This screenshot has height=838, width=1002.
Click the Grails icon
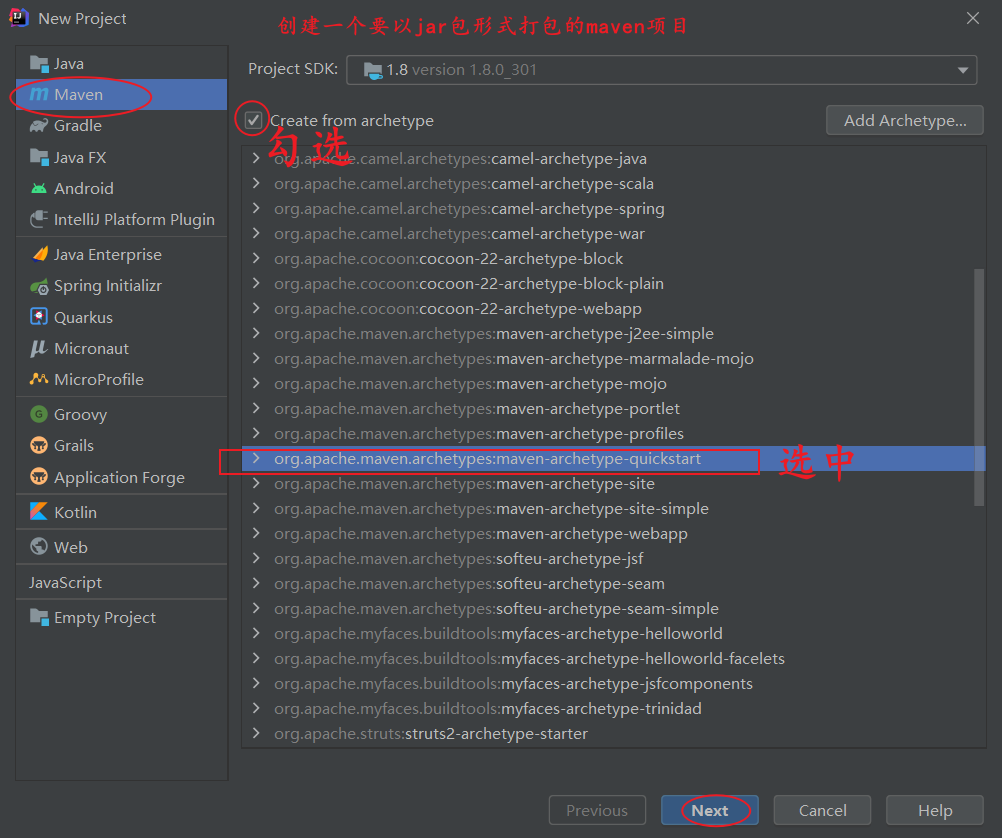(x=39, y=446)
